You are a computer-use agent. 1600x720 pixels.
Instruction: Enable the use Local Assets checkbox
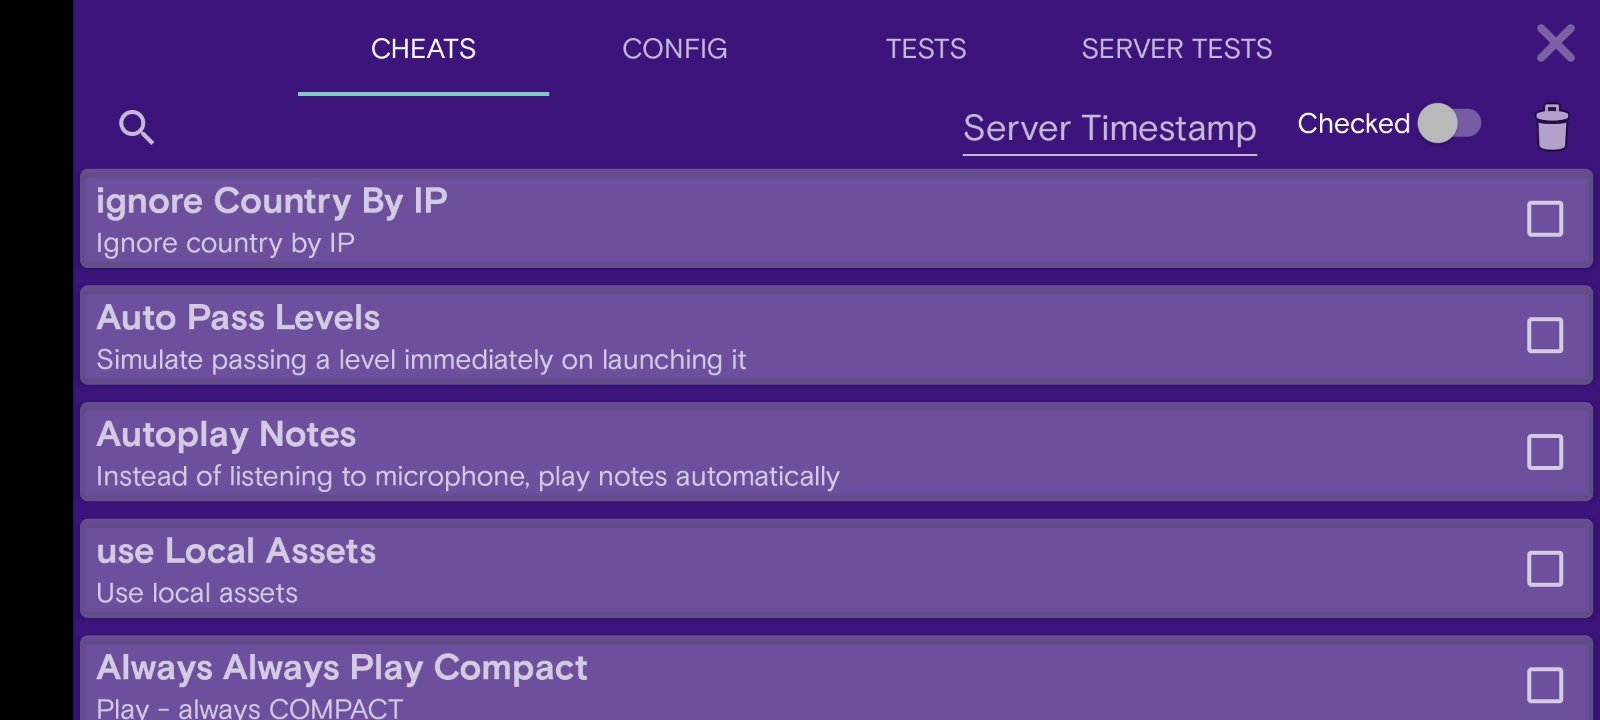tap(1544, 569)
